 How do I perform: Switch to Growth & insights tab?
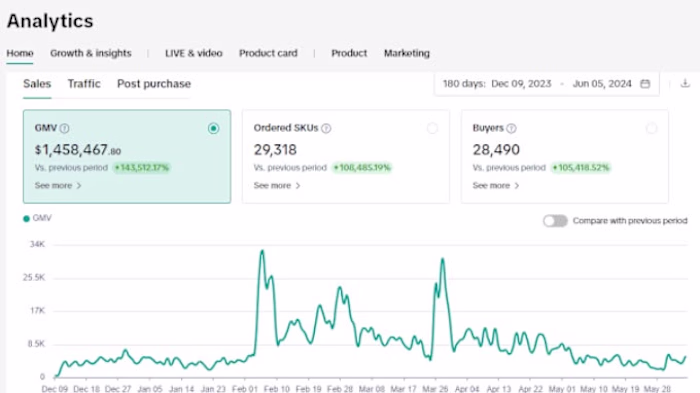coord(91,53)
